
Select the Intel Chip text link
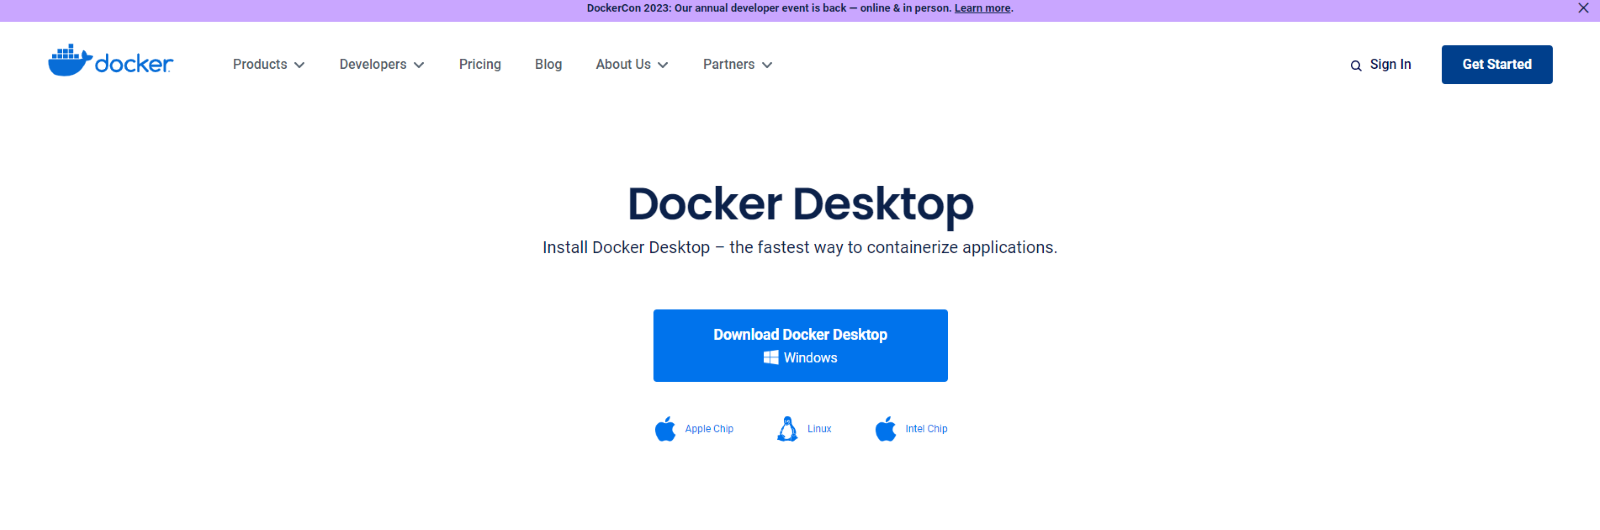[x=926, y=429]
